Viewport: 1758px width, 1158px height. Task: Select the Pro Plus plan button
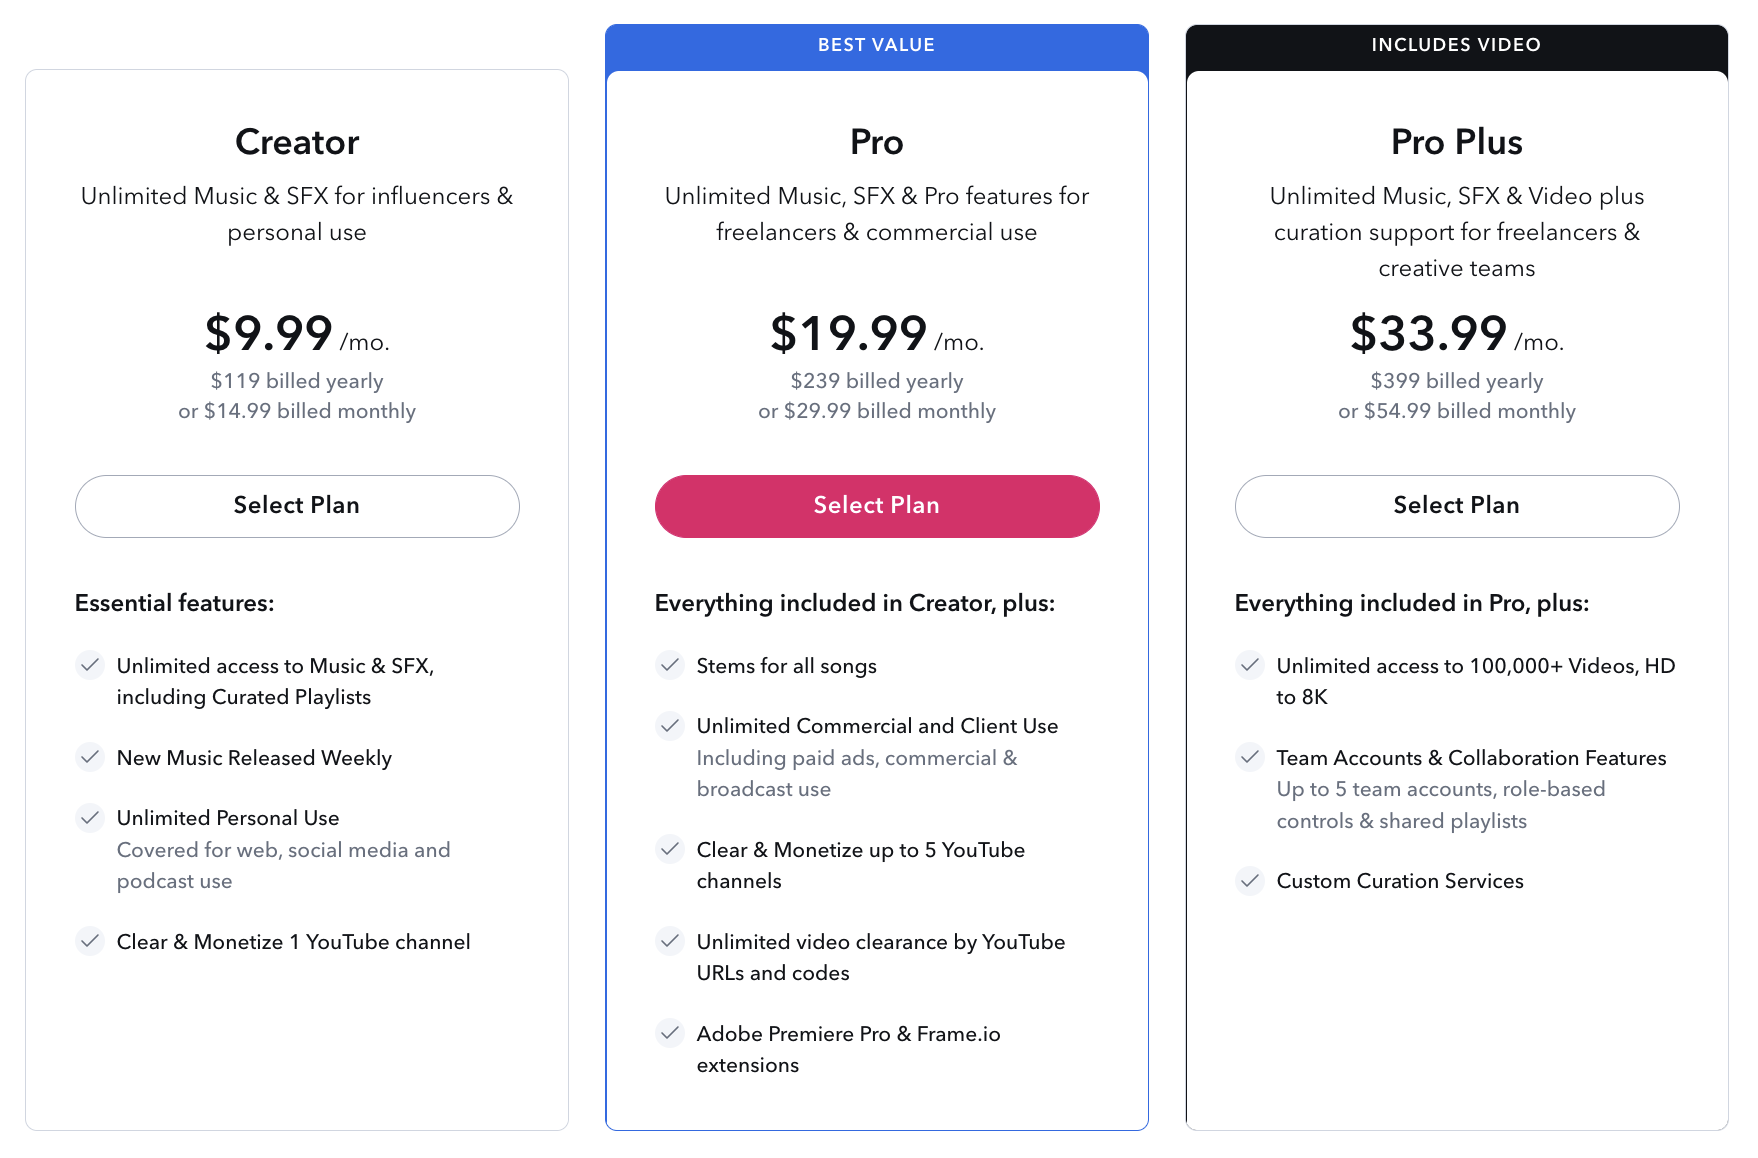coord(1456,506)
